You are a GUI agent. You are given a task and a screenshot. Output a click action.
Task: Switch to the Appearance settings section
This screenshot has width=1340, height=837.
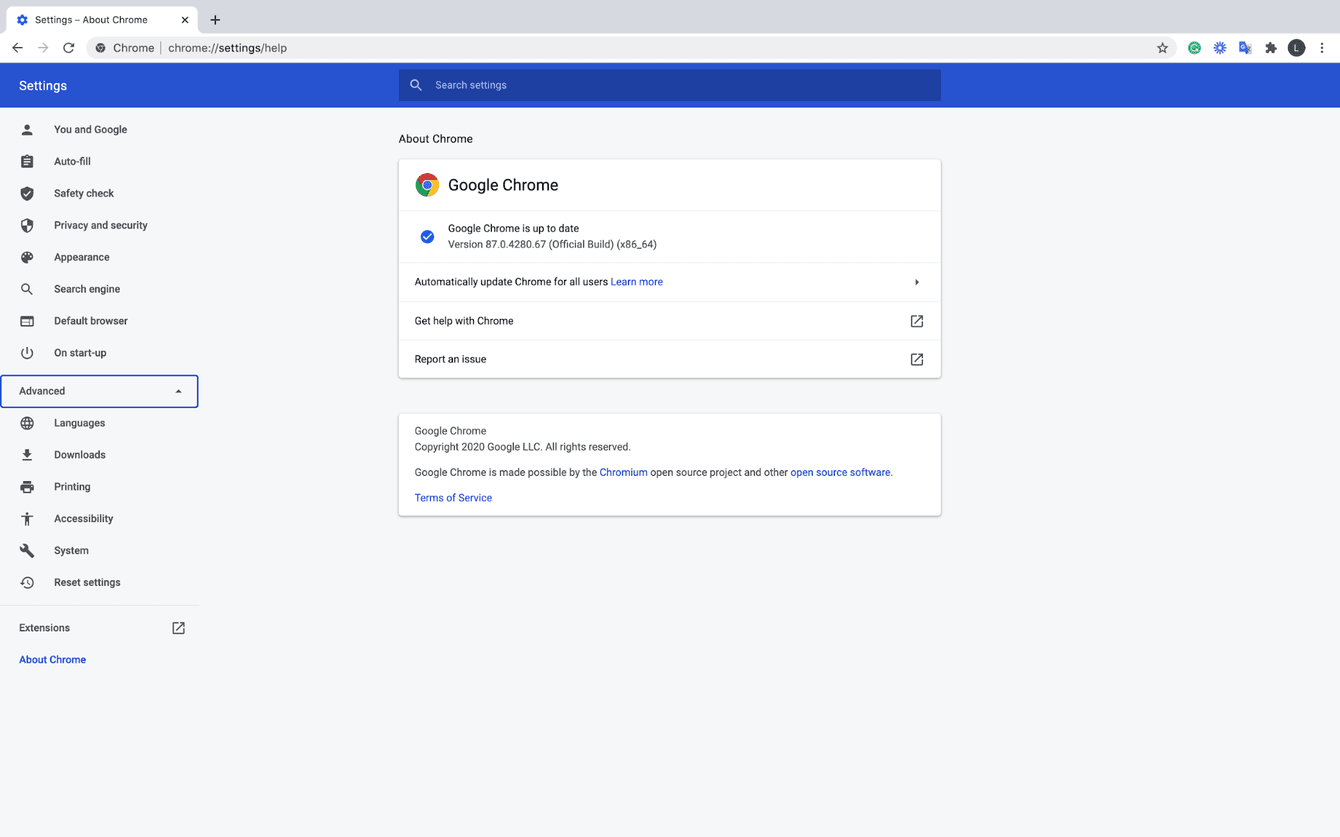pos(81,257)
